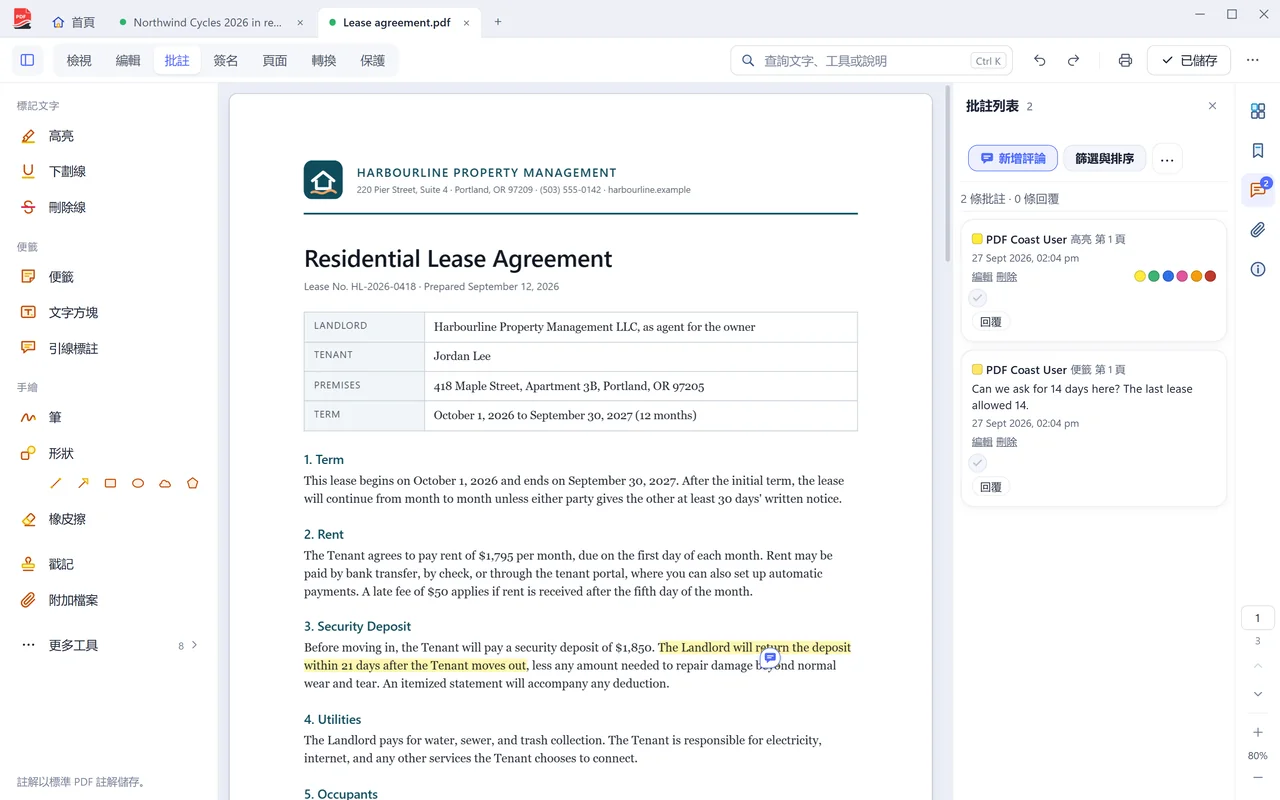Toggle the left sidebar panel button

point(27,61)
